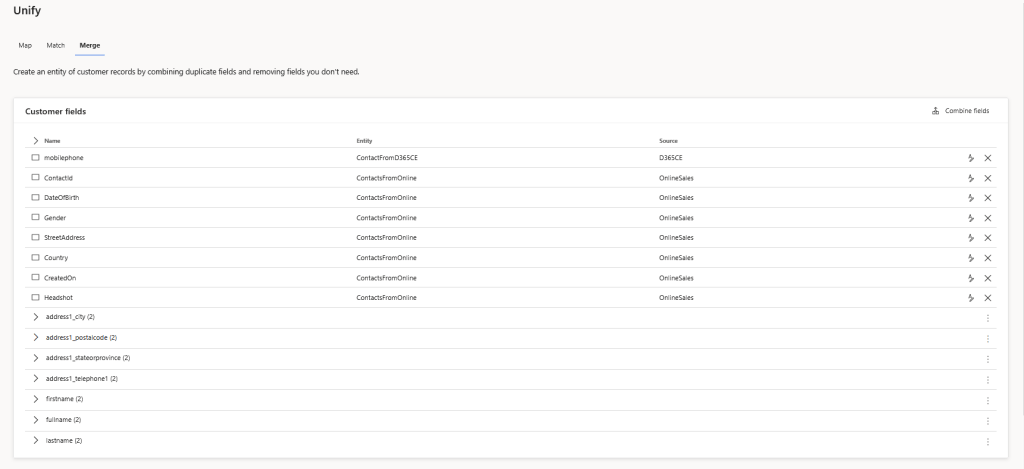This screenshot has width=1024, height=469.
Task: Click rename icon for StreetAddress row
Action: (x=970, y=238)
